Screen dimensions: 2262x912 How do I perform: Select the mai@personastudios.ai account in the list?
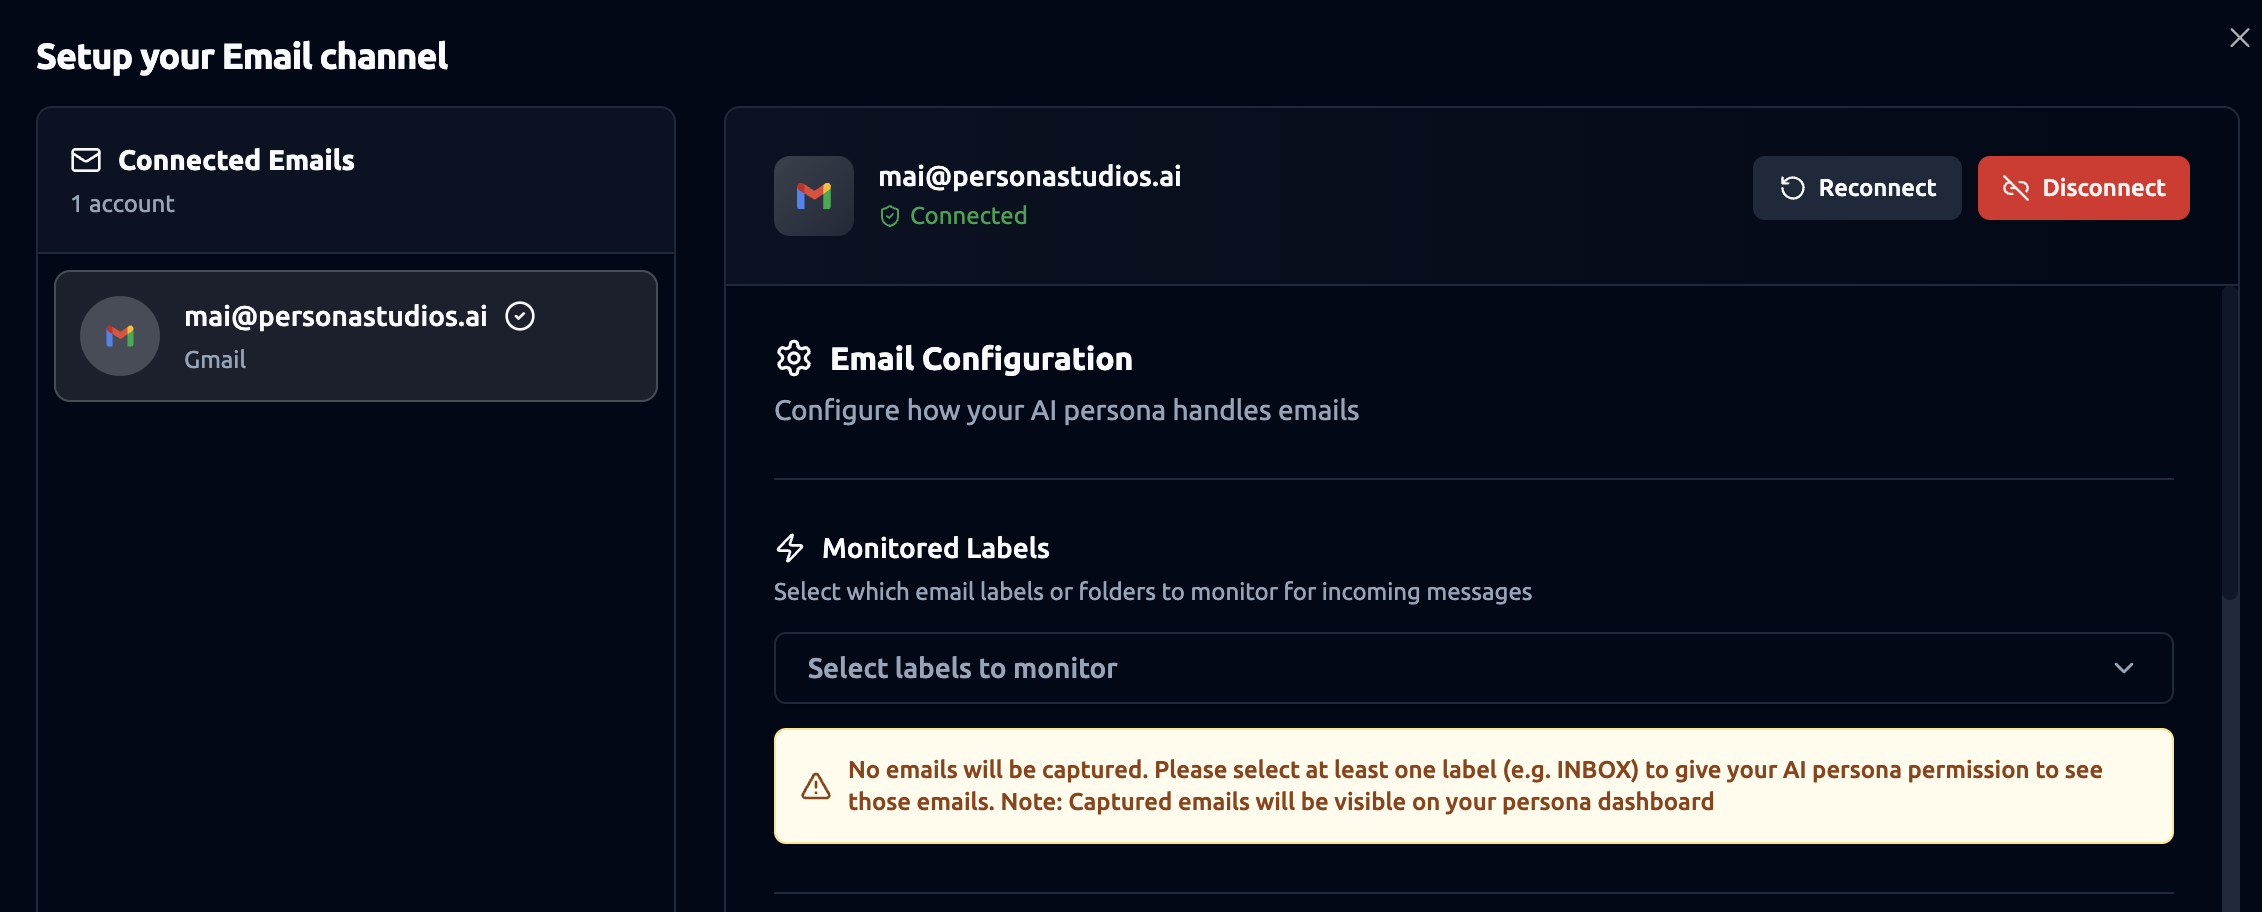click(x=356, y=336)
